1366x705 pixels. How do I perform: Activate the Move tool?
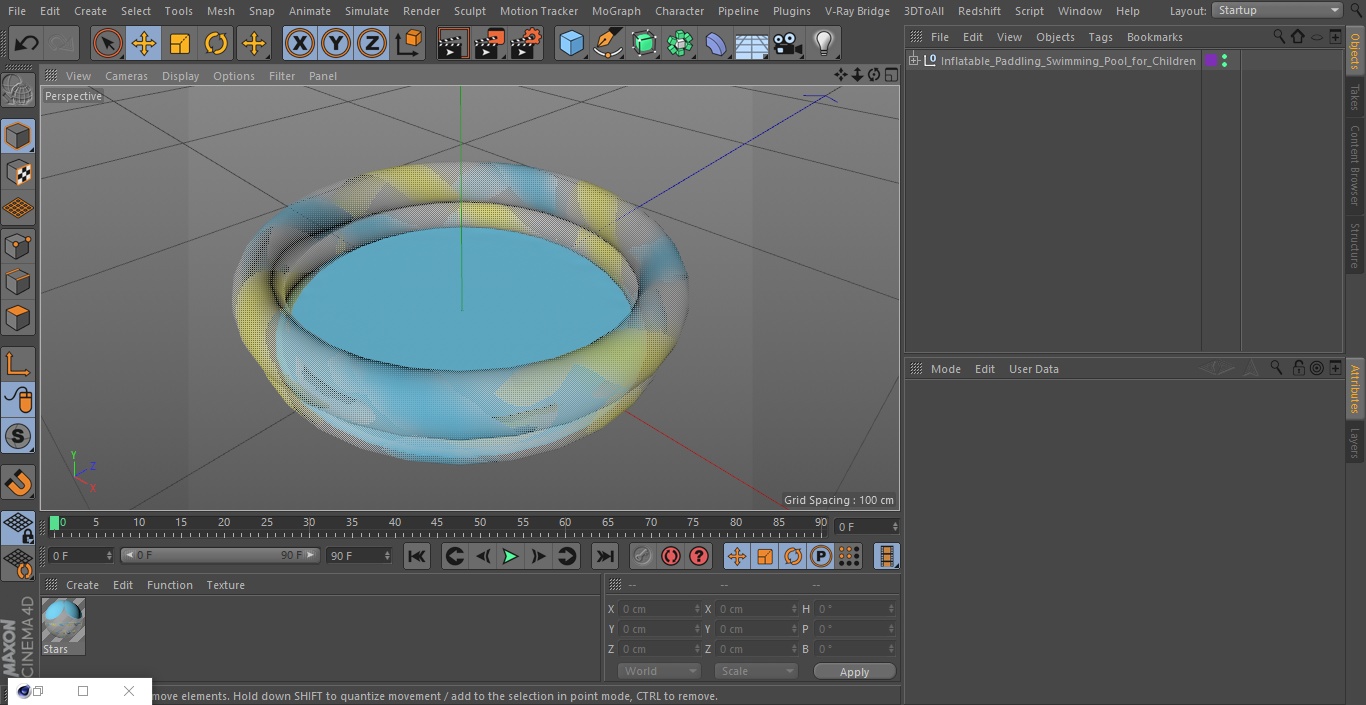(x=144, y=43)
